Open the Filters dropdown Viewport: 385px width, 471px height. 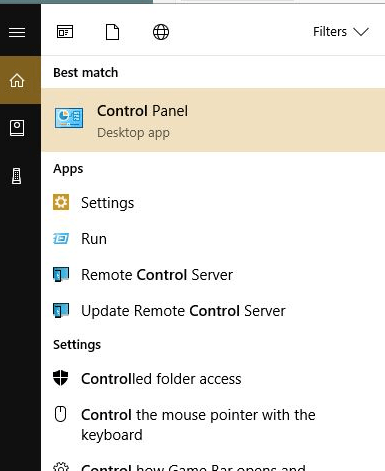pos(341,32)
